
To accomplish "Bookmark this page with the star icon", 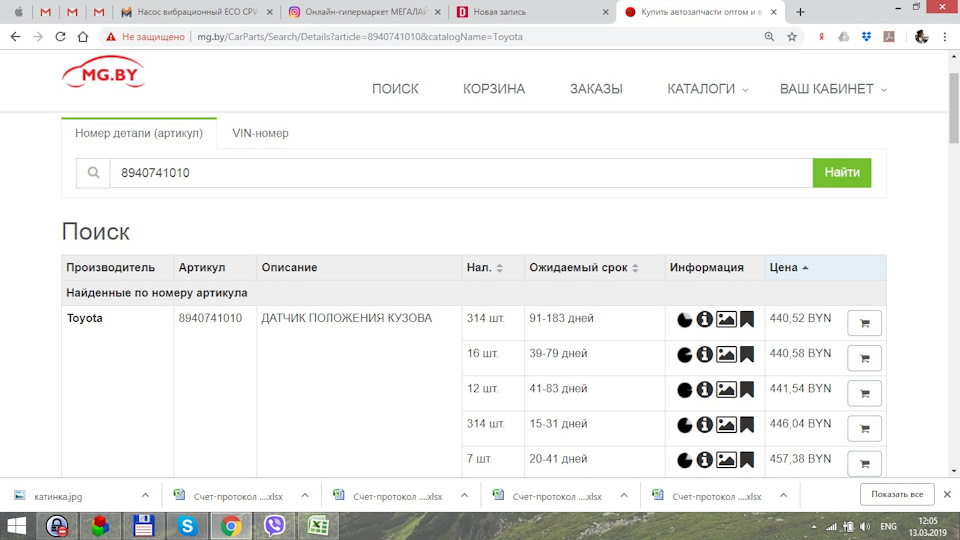I will point(792,37).
